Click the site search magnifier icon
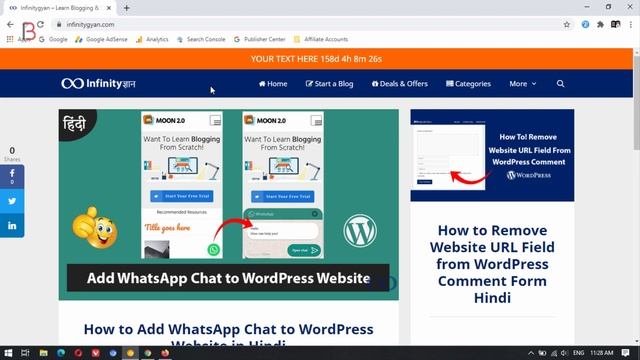This screenshot has width=640, height=360. (560, 84)
